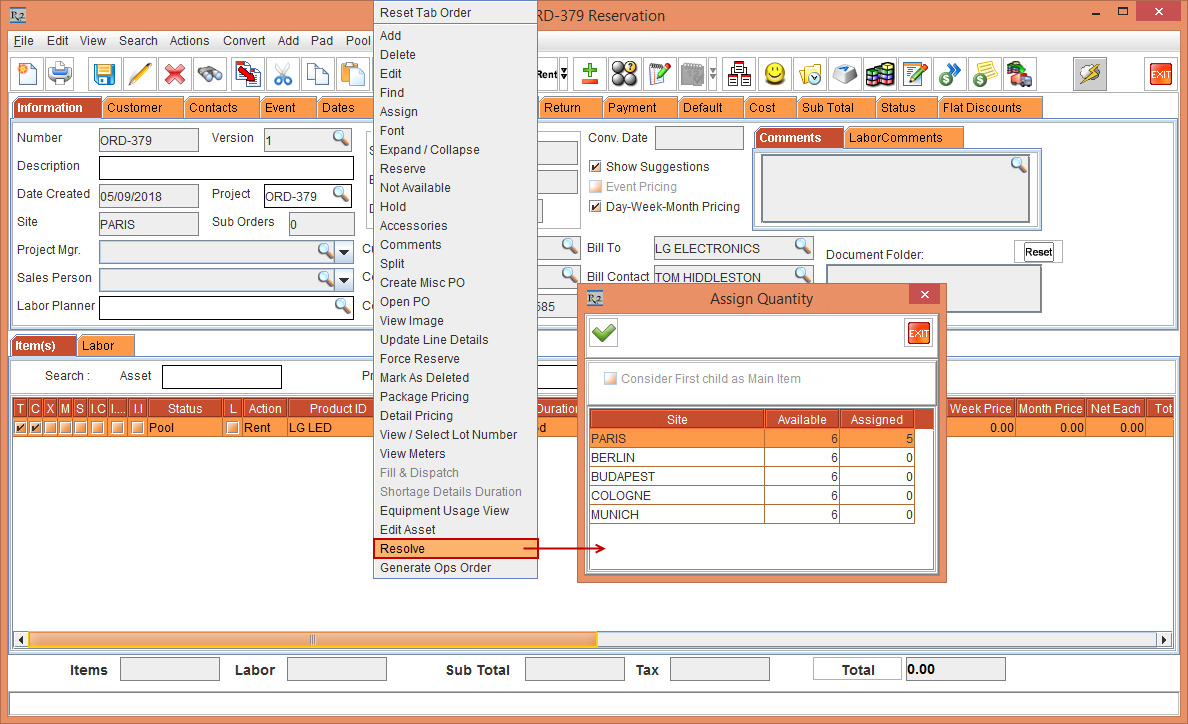This screenshot has width=1188, height=724.
Task: Uncheck the Show Suggestions checkbox
Action: click(x=596, y=167)
